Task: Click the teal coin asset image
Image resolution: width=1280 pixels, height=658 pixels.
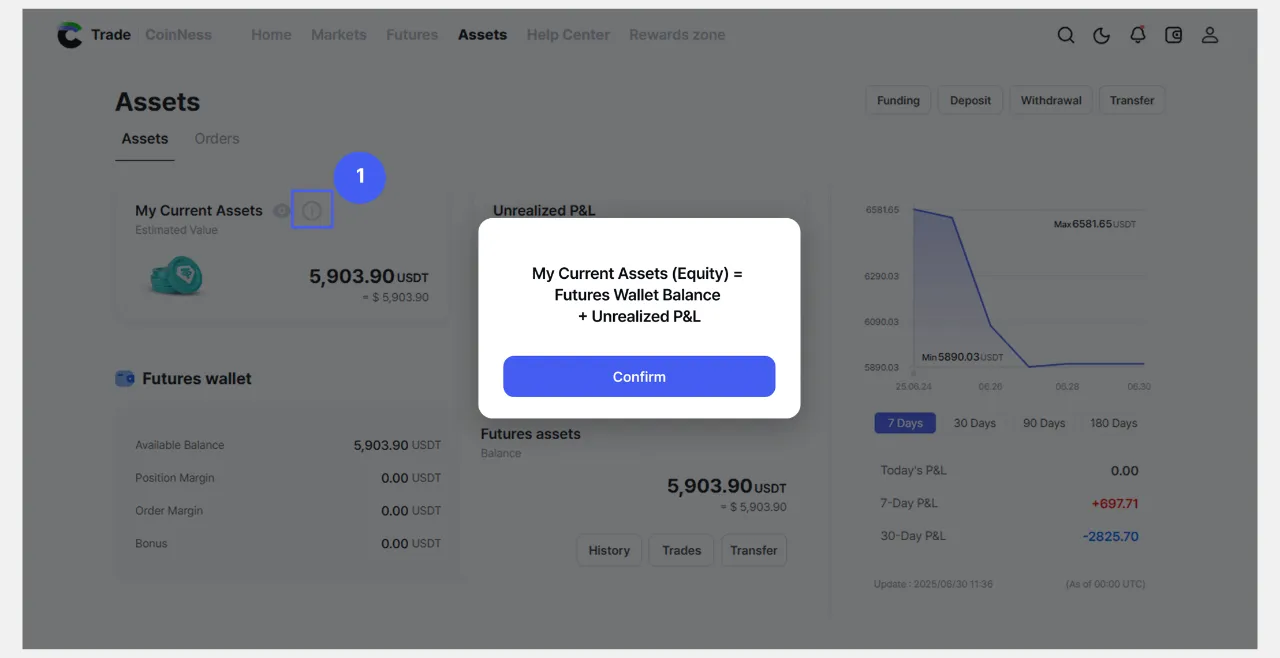Action: 176,276
